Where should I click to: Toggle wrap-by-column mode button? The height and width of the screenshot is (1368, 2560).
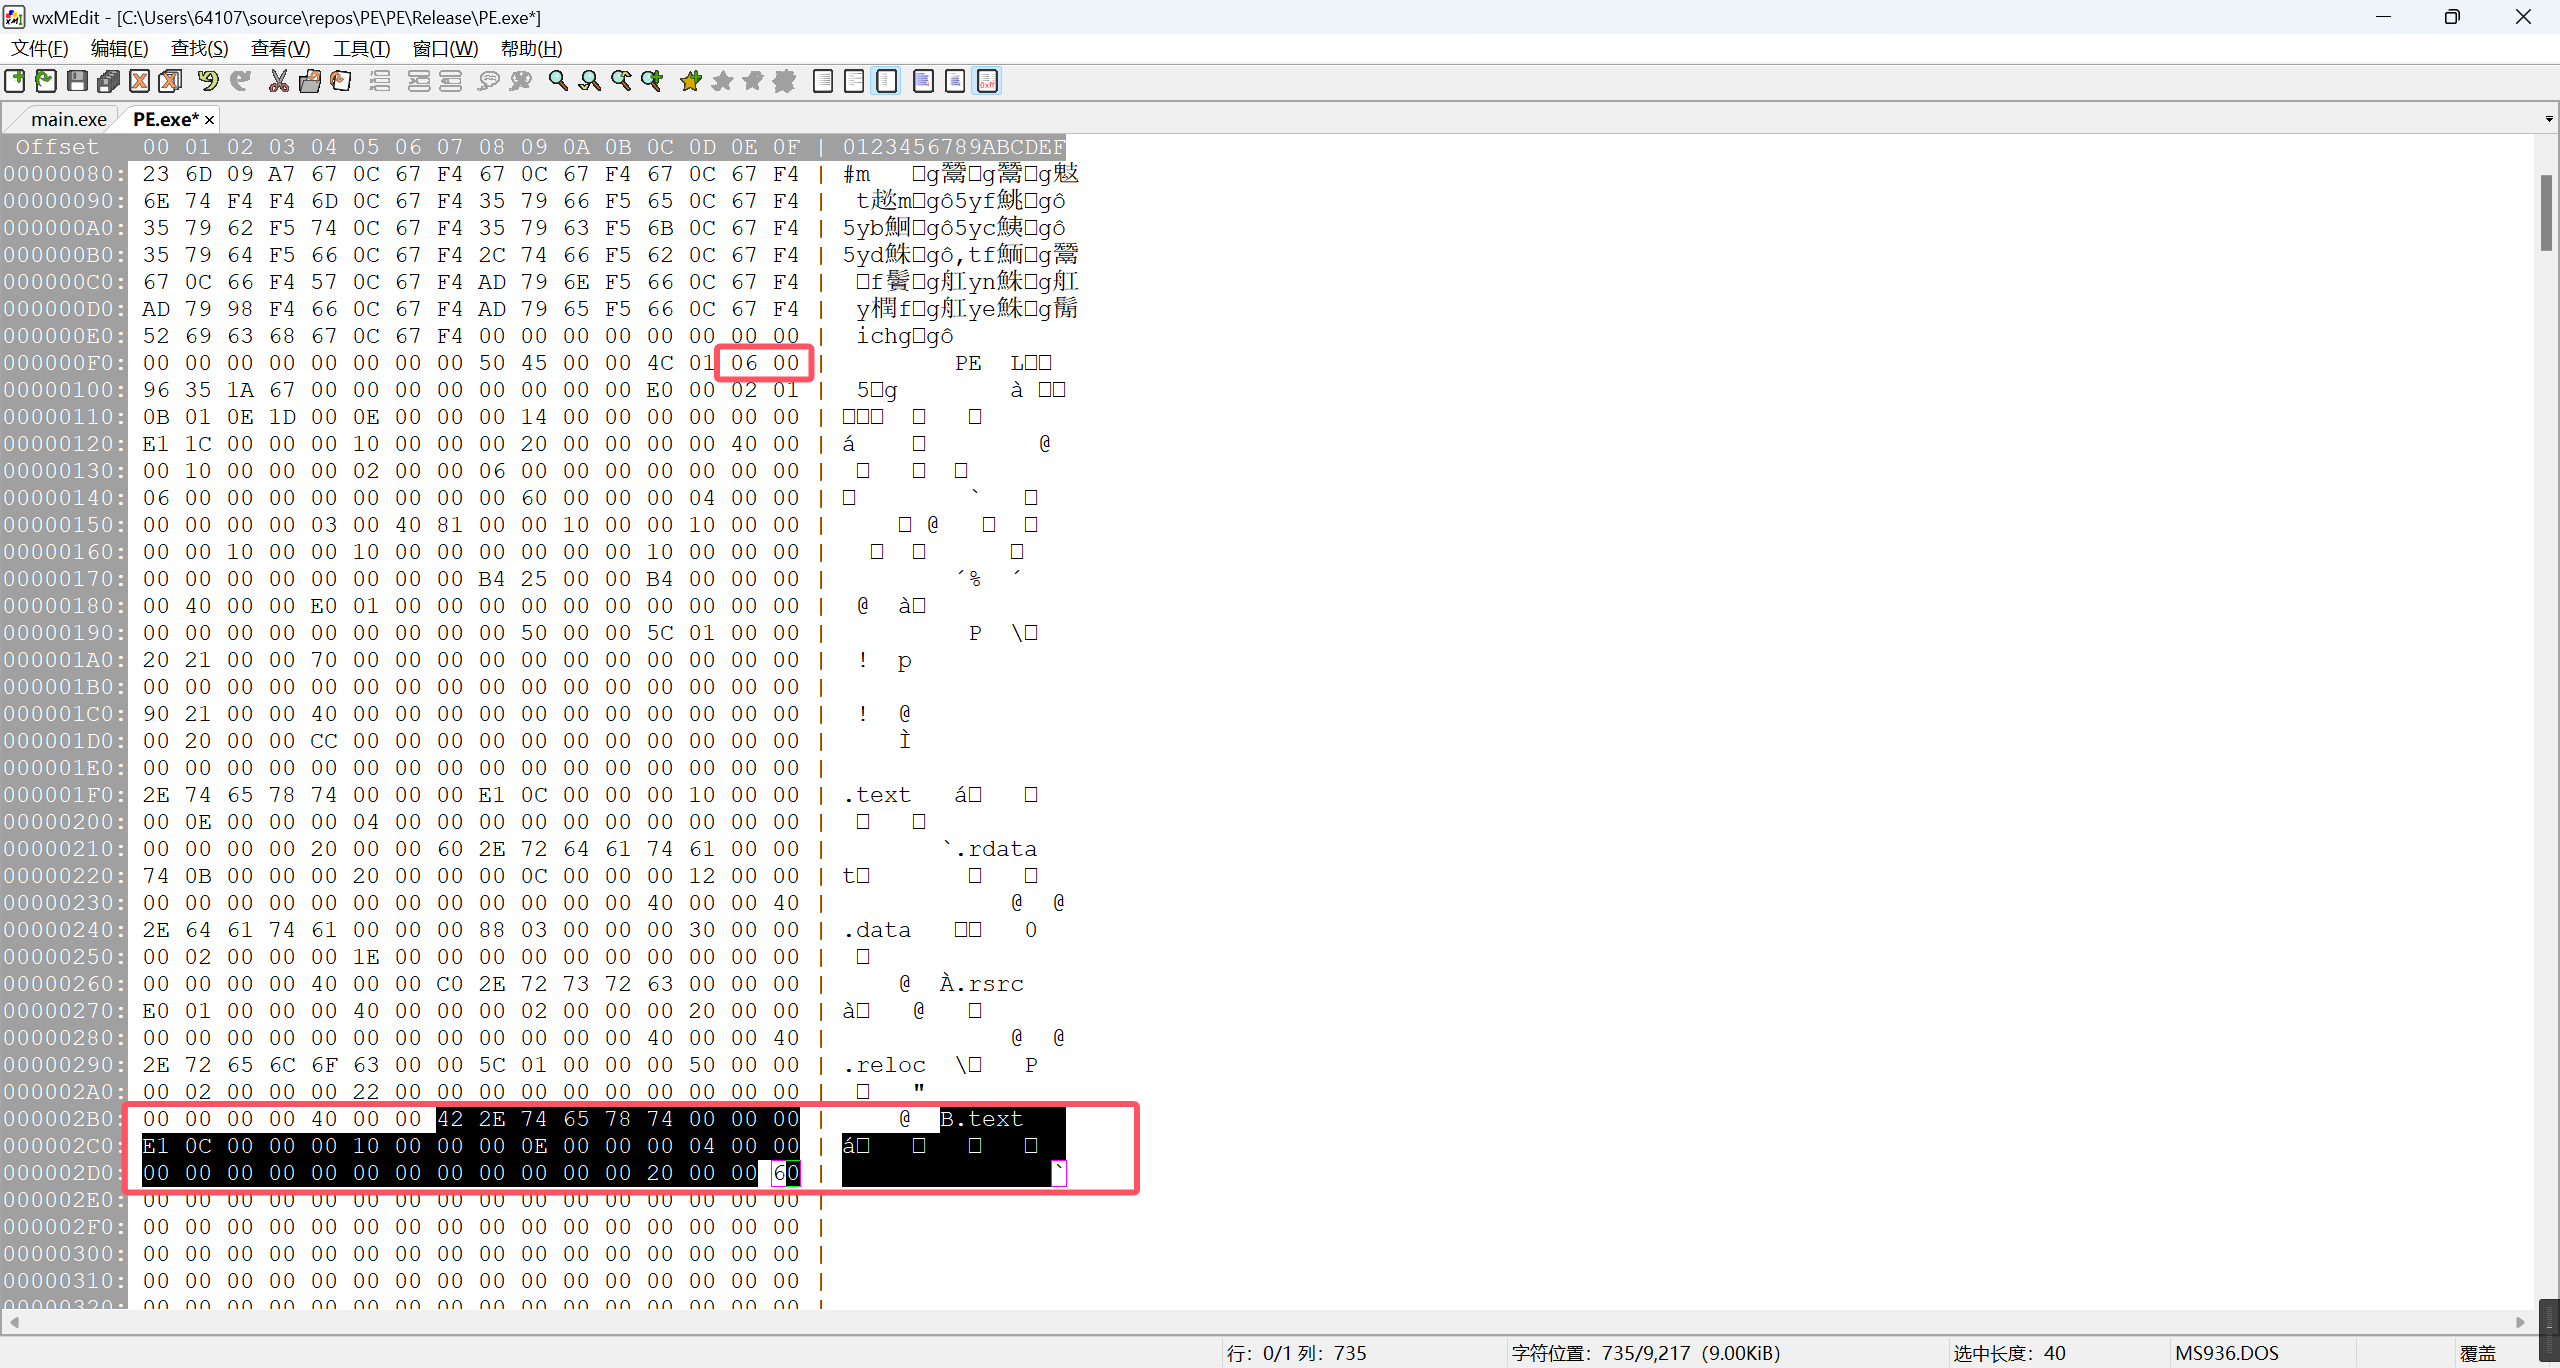point(886,81)
